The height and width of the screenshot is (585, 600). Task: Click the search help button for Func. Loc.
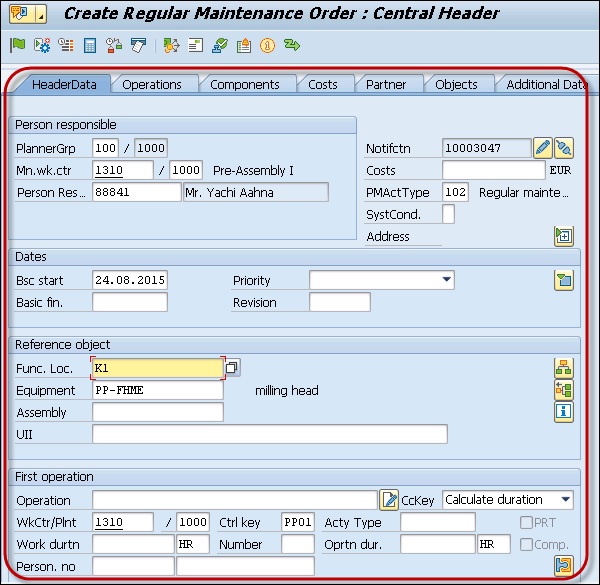[231, 369]
